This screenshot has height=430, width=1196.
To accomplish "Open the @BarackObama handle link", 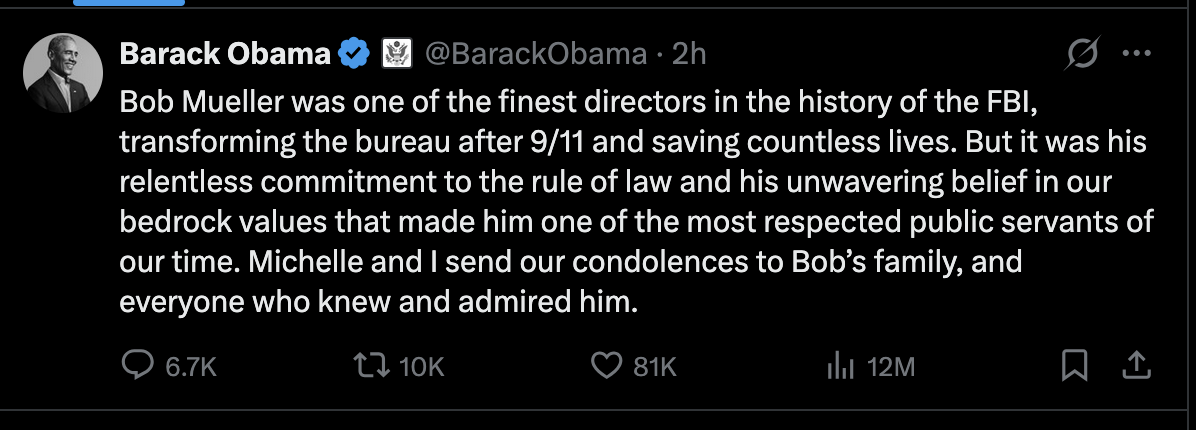I will [x=536, y=54].
